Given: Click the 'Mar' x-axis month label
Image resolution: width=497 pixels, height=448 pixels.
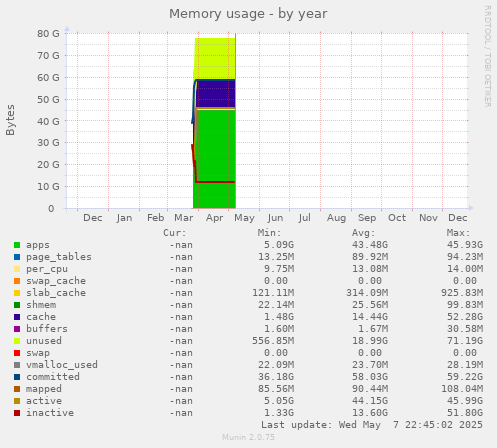Looking at the screenshot, I should click(183, 218).
